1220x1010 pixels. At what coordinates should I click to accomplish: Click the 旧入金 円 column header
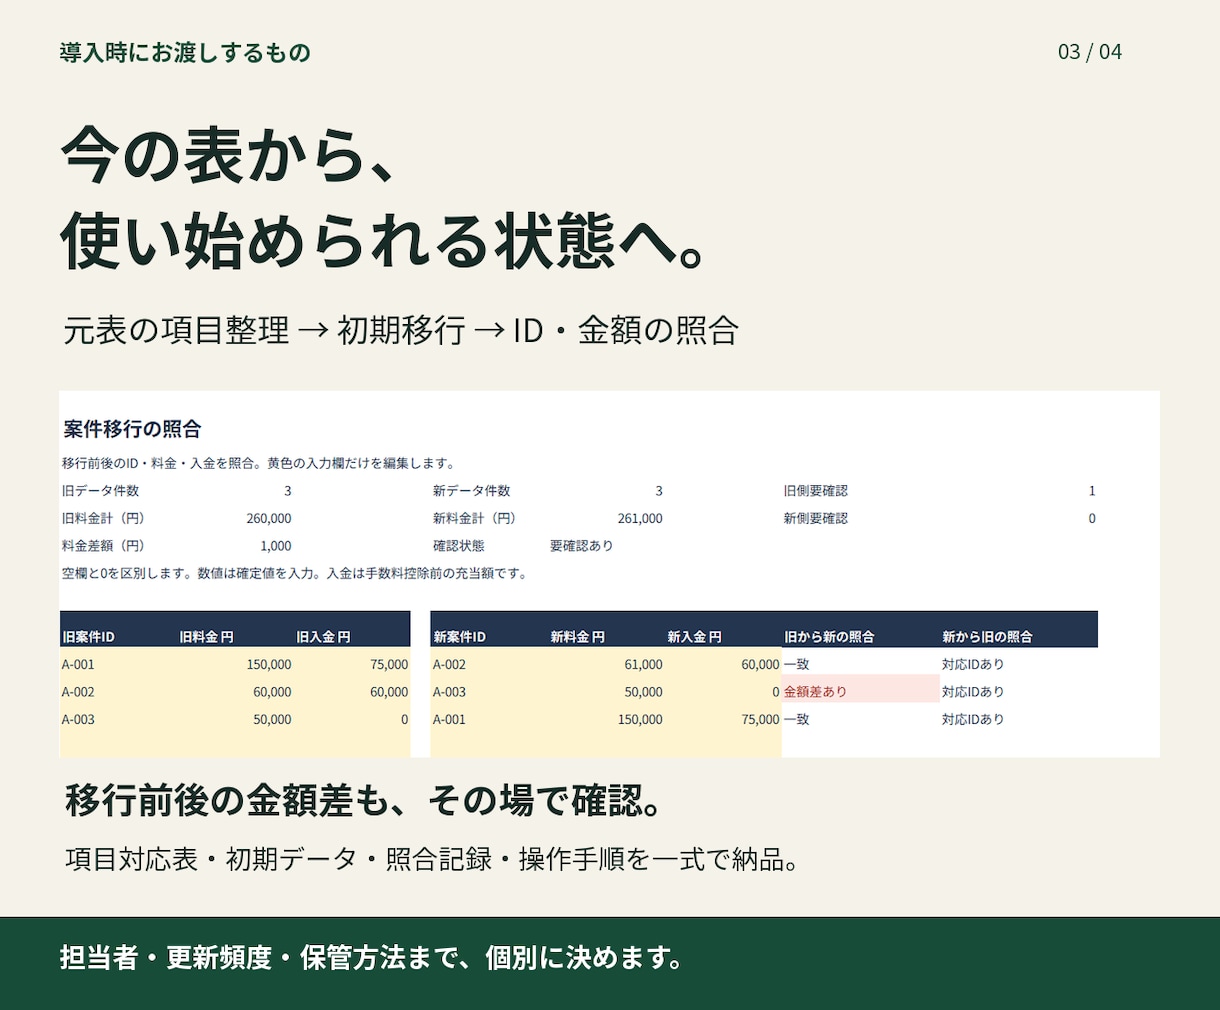coord(324,637)
